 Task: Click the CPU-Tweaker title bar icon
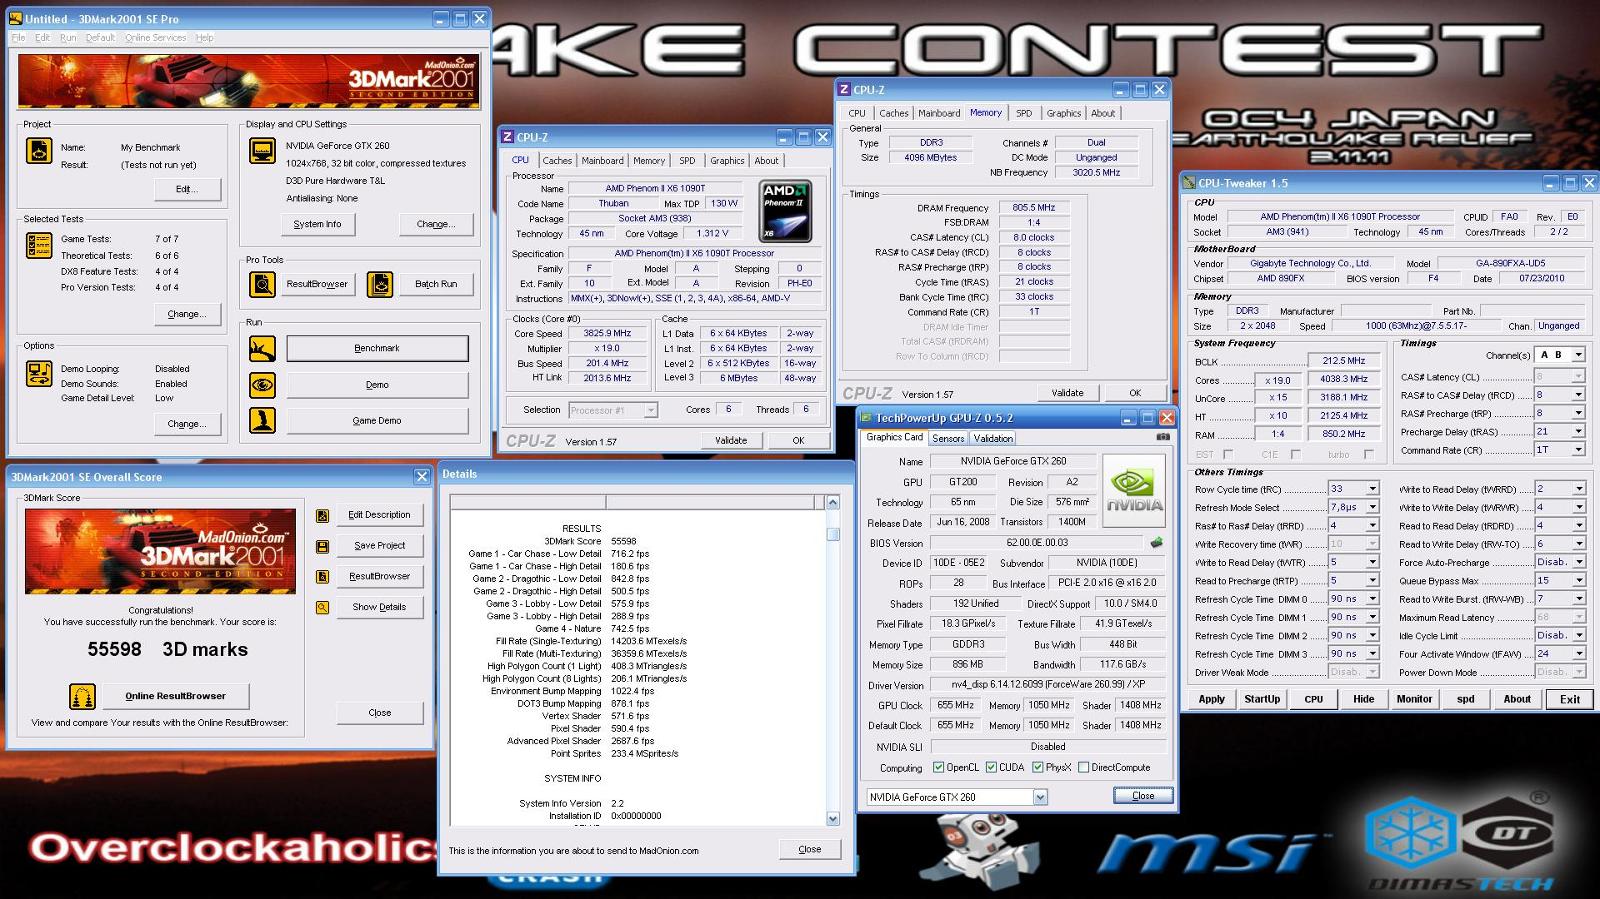1189,183
